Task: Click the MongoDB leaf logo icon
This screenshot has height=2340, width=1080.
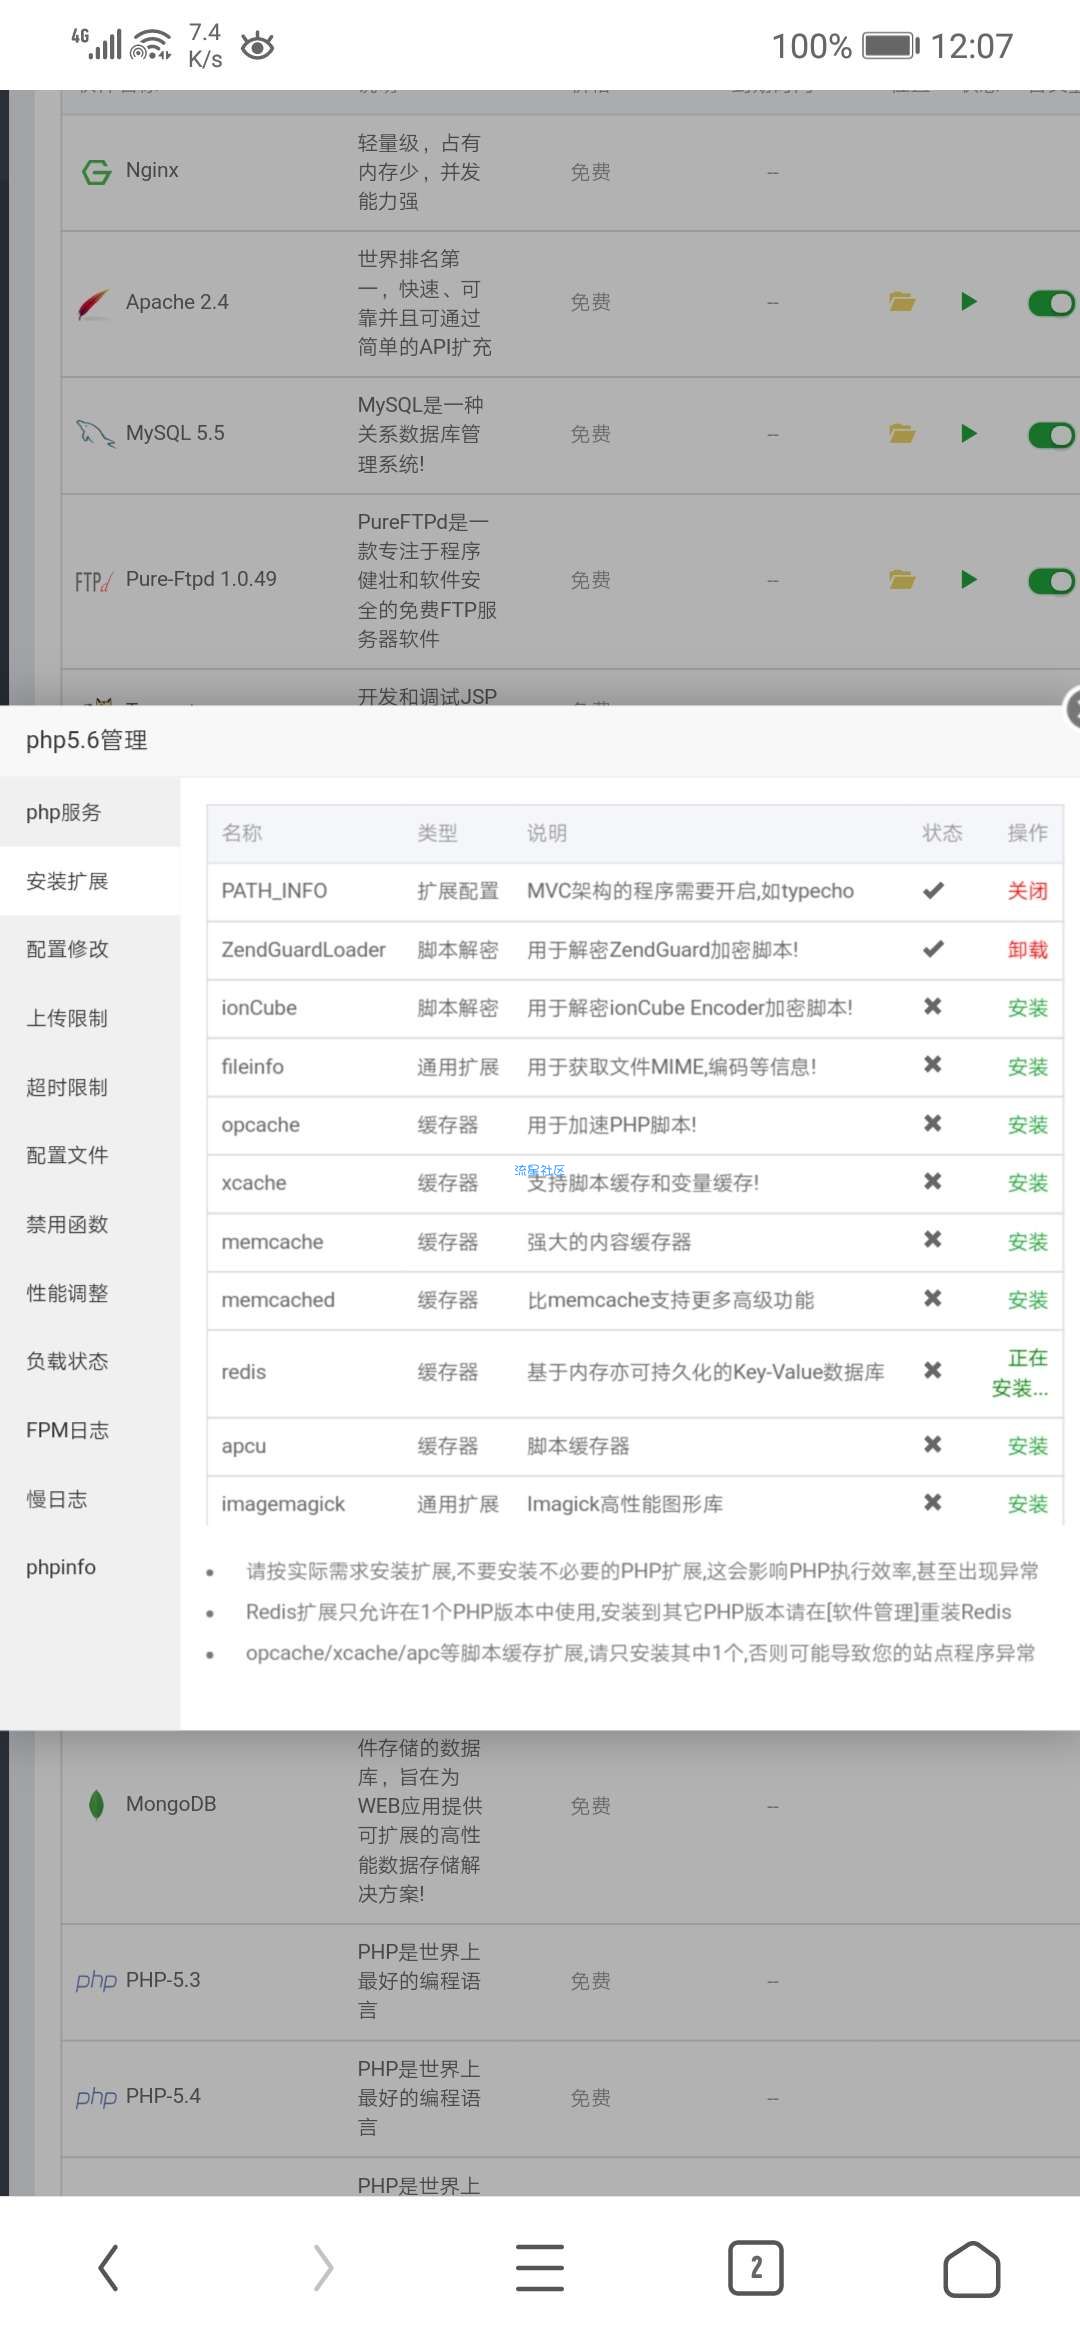Action: click(96, 1805)
